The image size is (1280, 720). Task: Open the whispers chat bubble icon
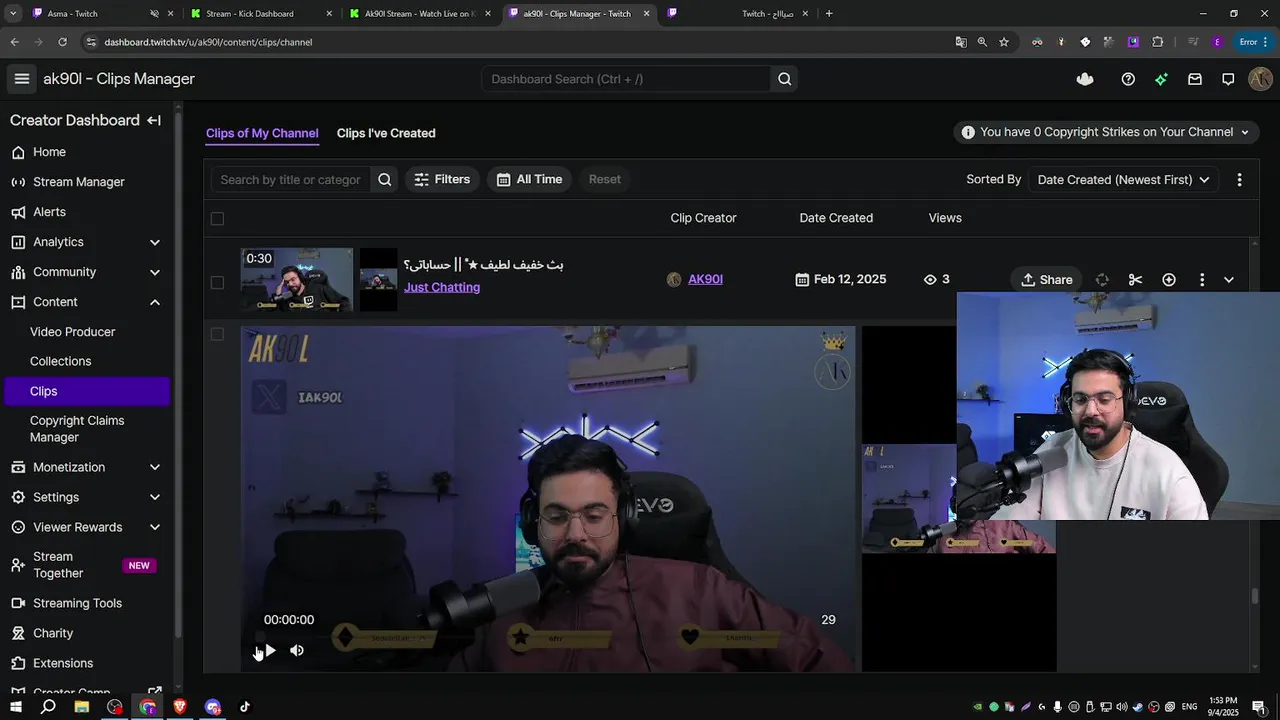[1228, 79]
